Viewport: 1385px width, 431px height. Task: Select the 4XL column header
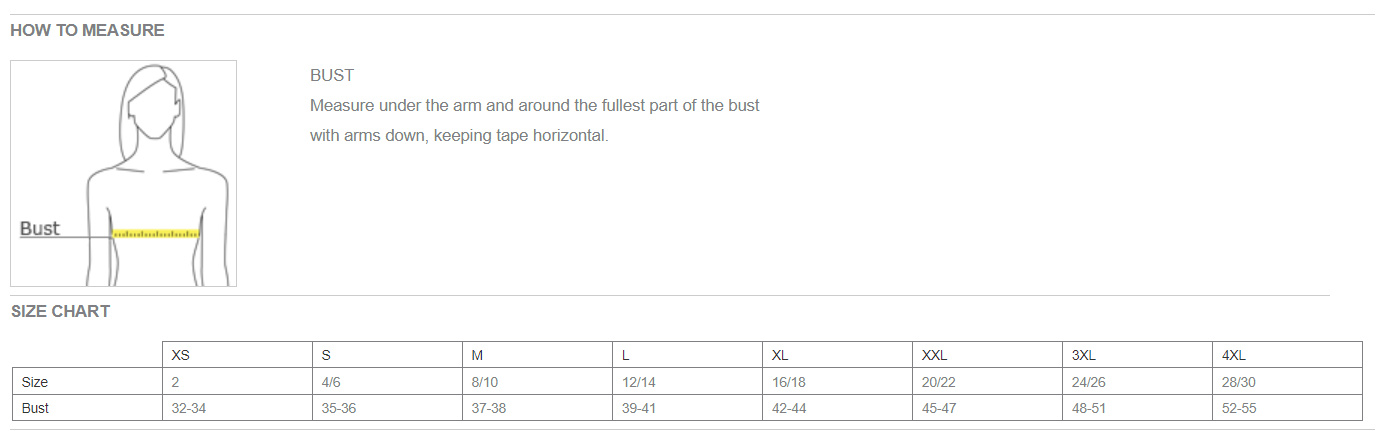pos(1287,355)
